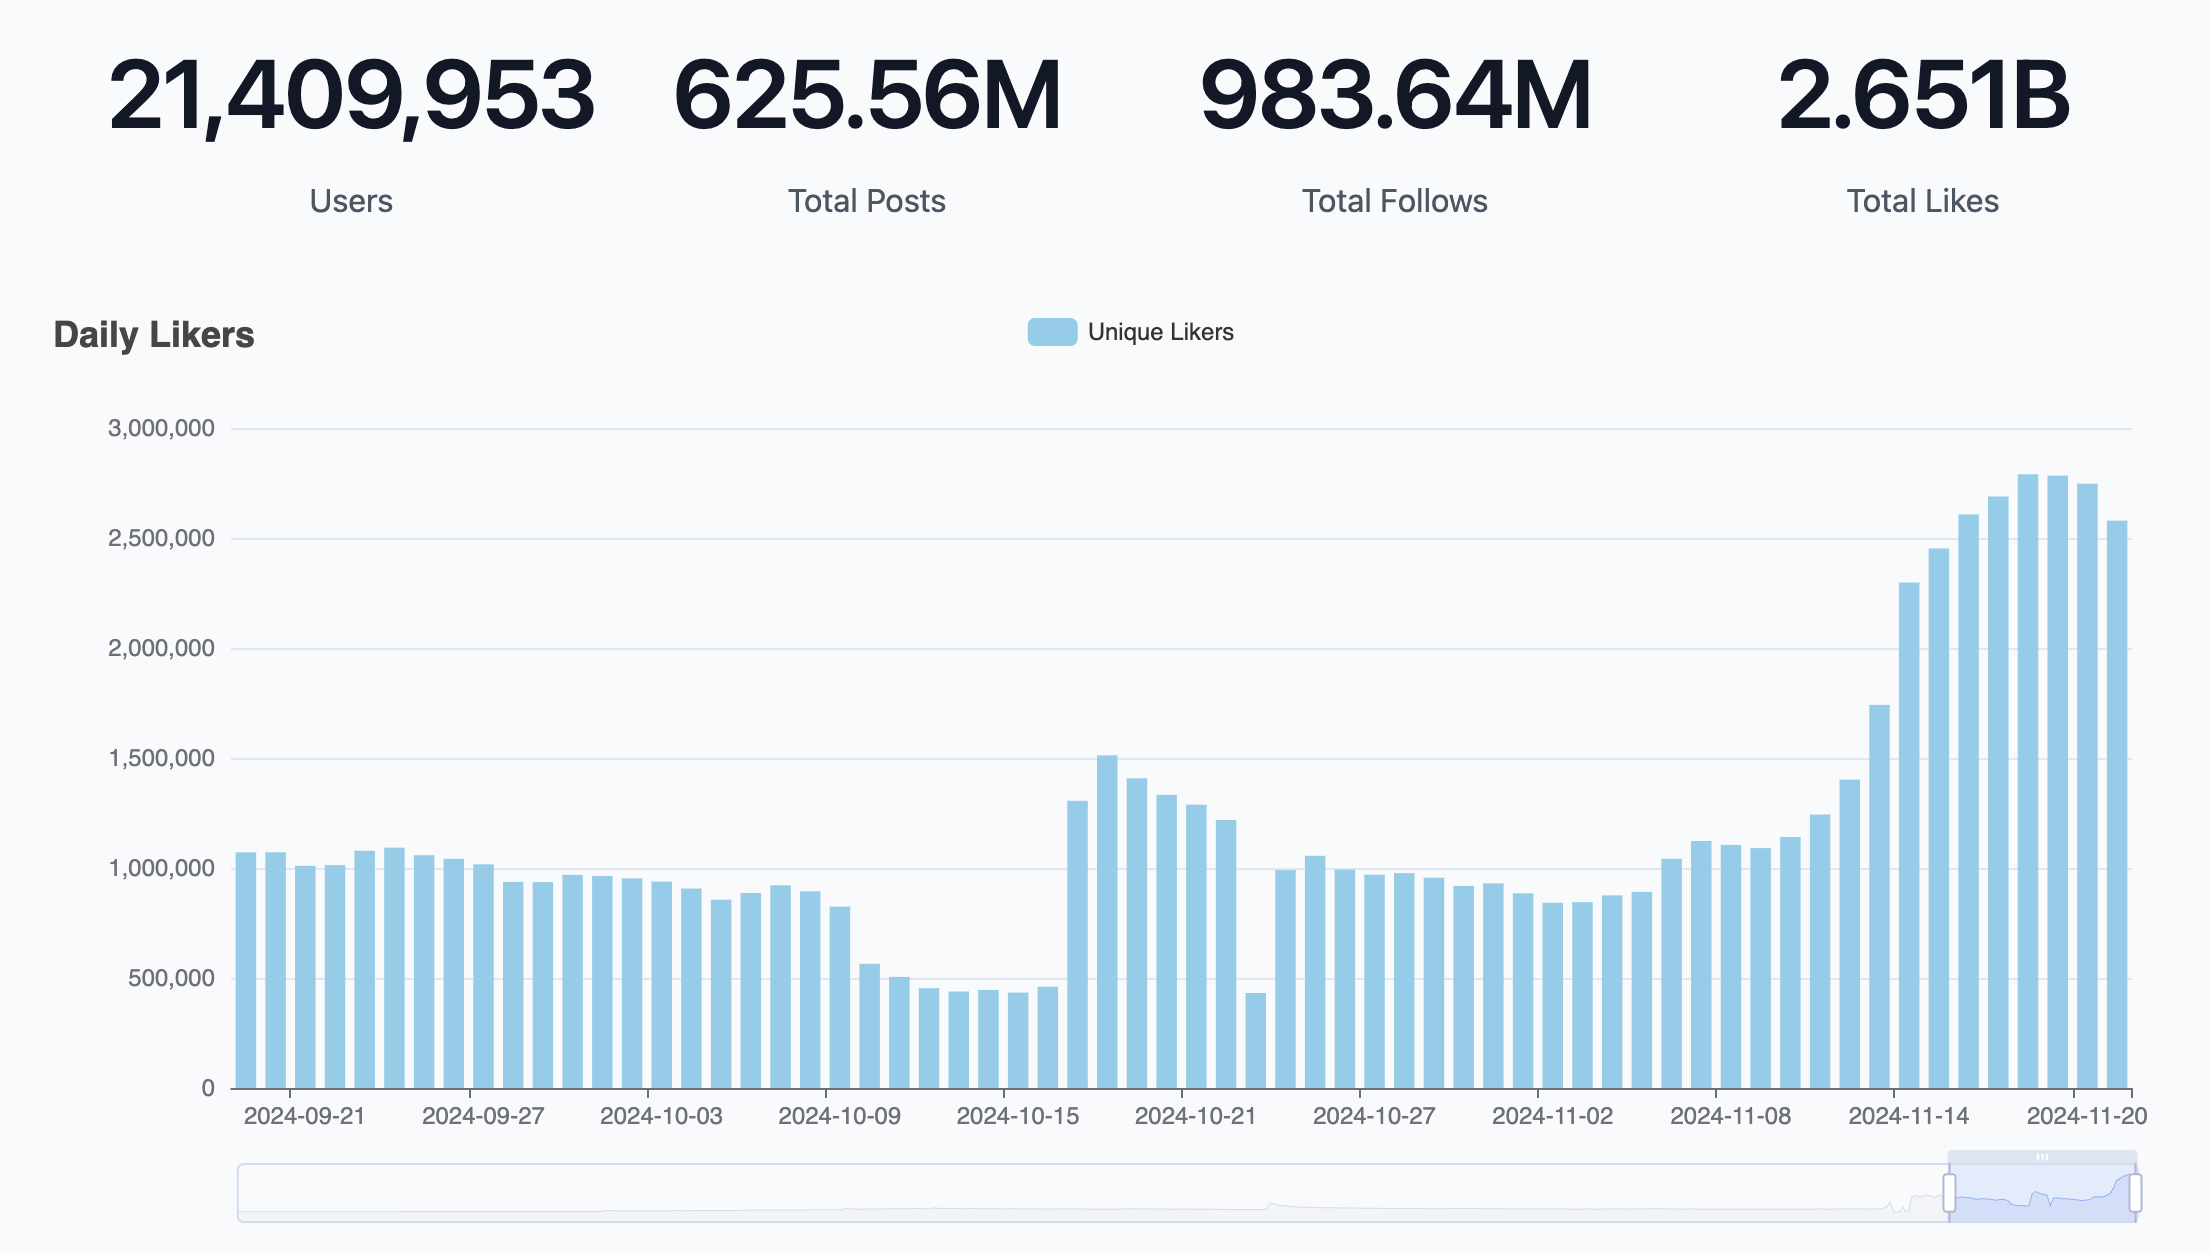Image resolution: width=2210 pixels, height=1252 pixels.
Task: Click the 2024-09-27 x-axis date label
Action: tap(483, 1116)
